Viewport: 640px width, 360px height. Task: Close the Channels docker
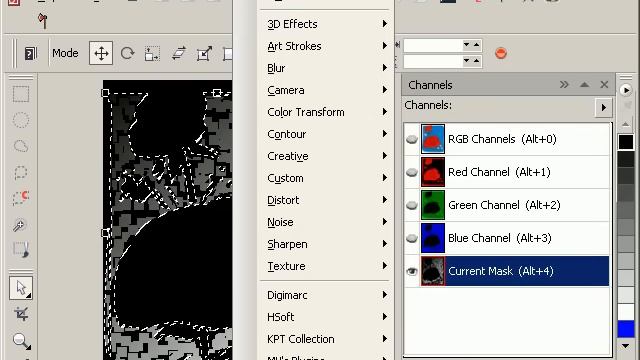click(x=604, y=84)
